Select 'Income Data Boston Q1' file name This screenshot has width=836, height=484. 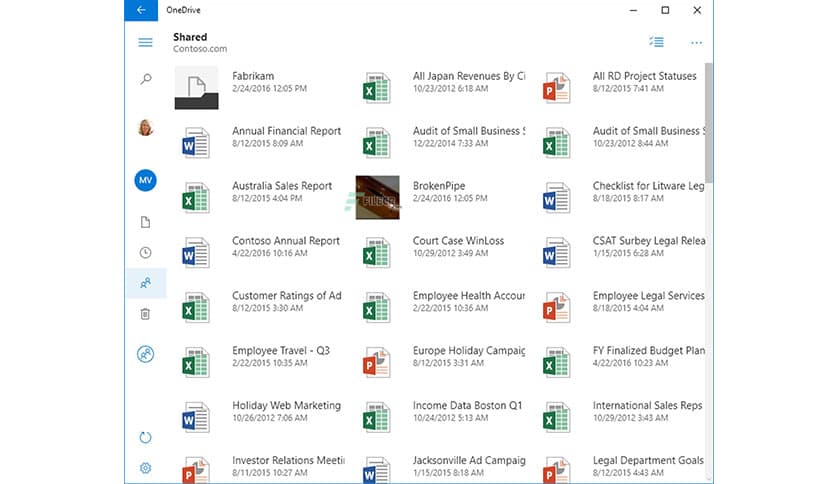(468, 406)
